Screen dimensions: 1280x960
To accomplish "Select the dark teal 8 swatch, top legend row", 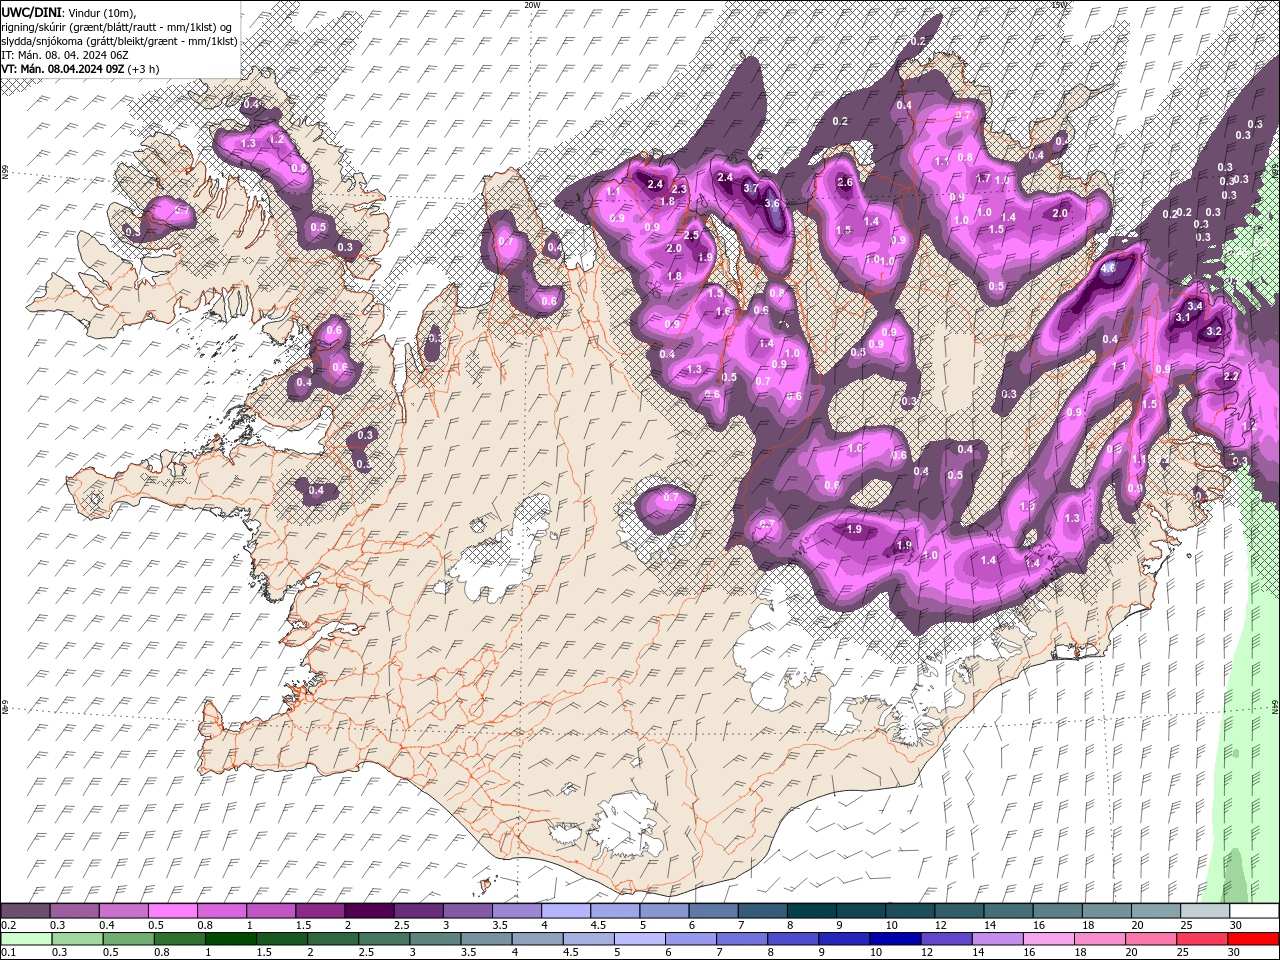I will (811, 911).
